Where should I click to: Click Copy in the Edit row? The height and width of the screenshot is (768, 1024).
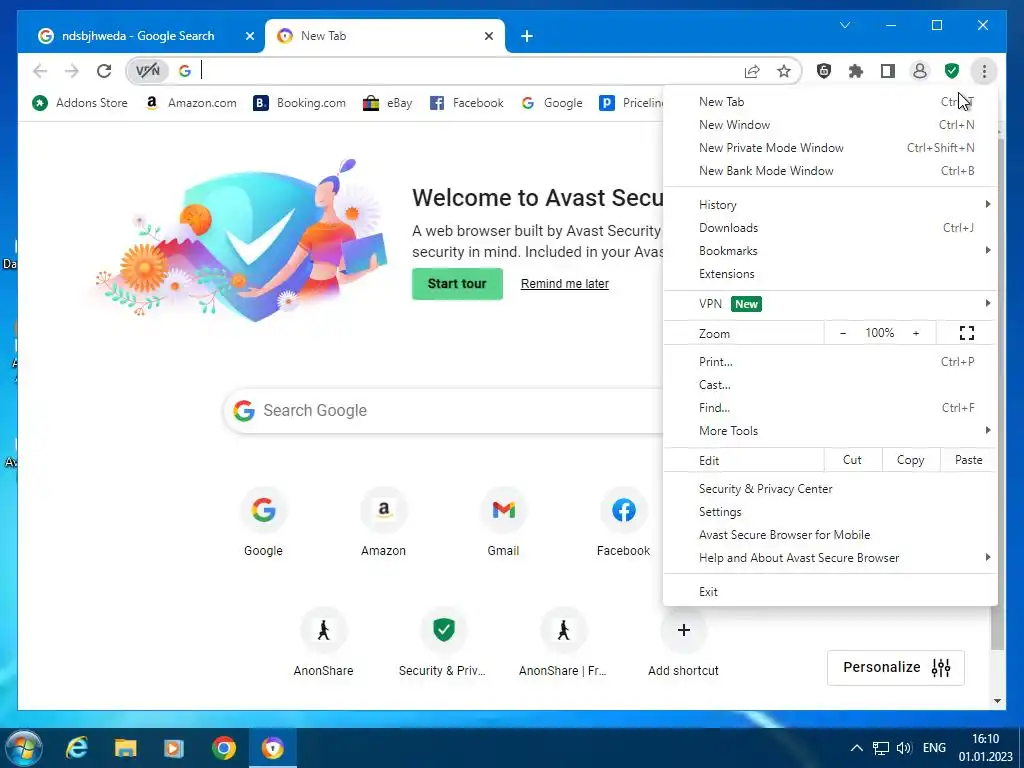tap(910, 460)
